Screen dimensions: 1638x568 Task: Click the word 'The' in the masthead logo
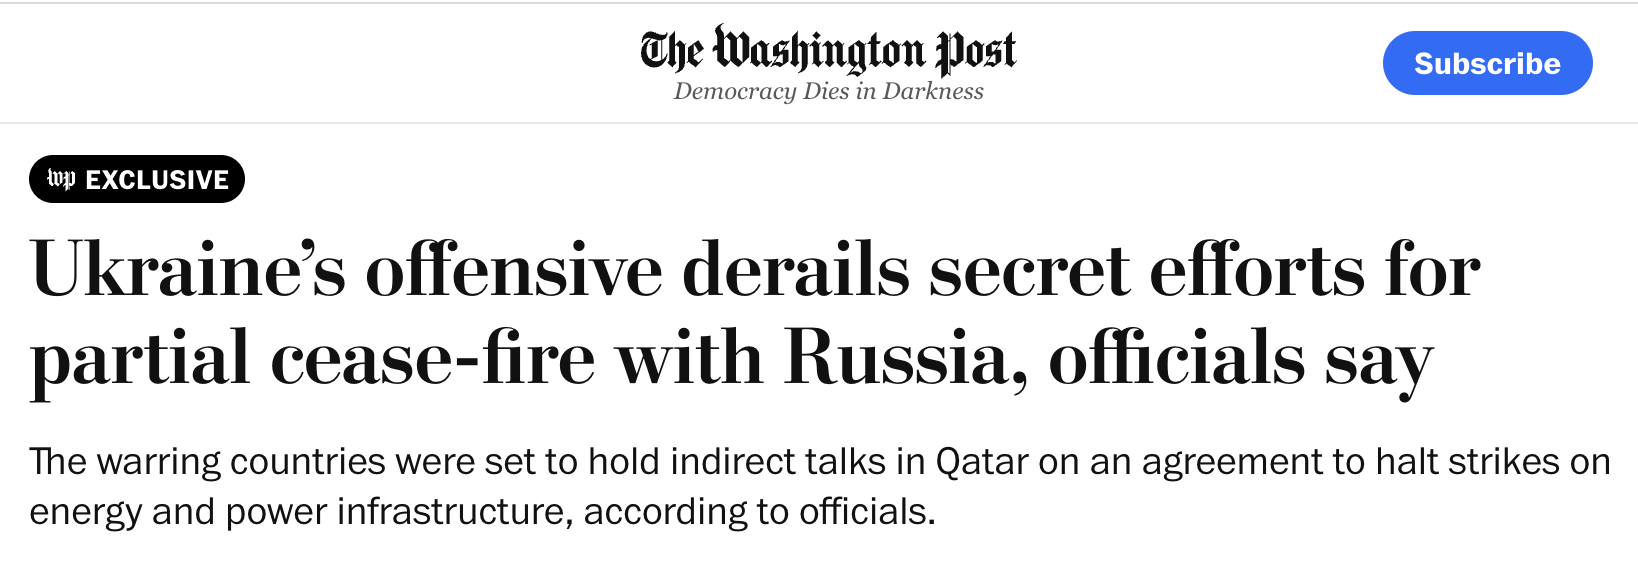point(672,51)
